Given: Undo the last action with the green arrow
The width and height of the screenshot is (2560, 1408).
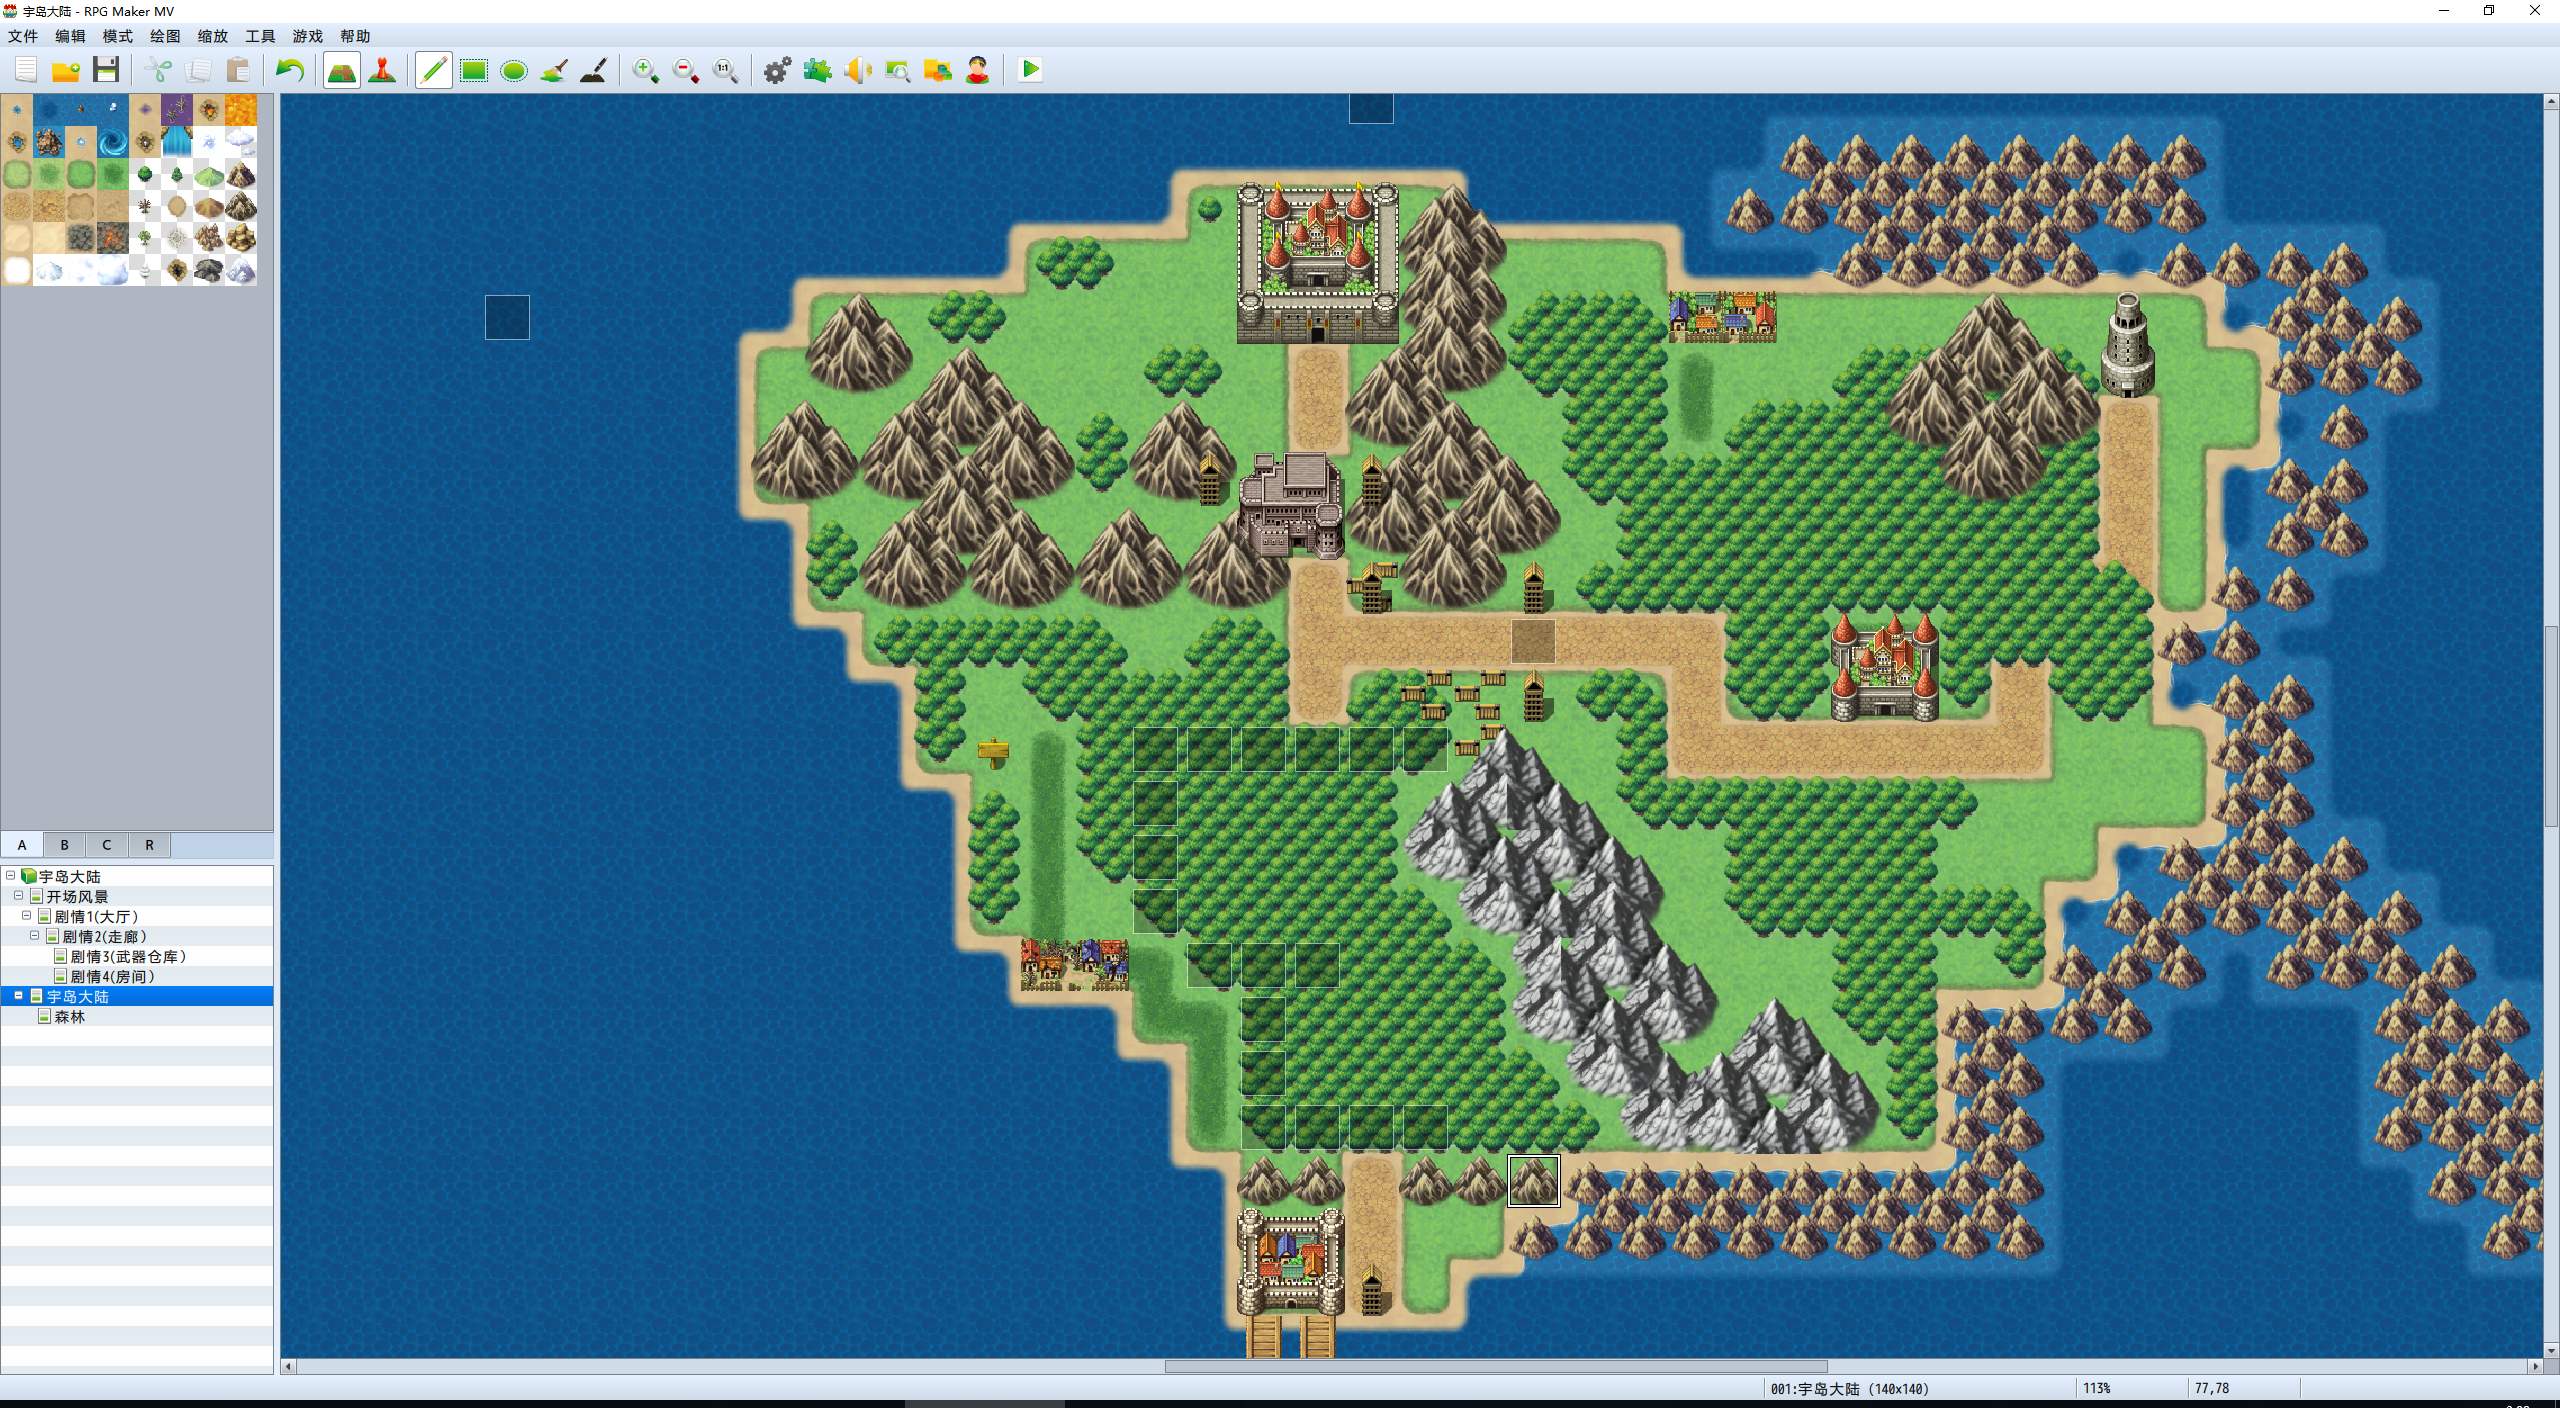Looking at the screenshot, I should (290, 70).
